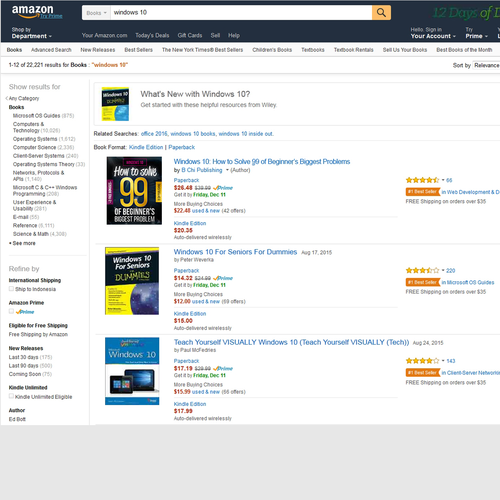Click star rating of How to Solve 99
Viewport: 500px width, 500px height.
tap(422, 180)
